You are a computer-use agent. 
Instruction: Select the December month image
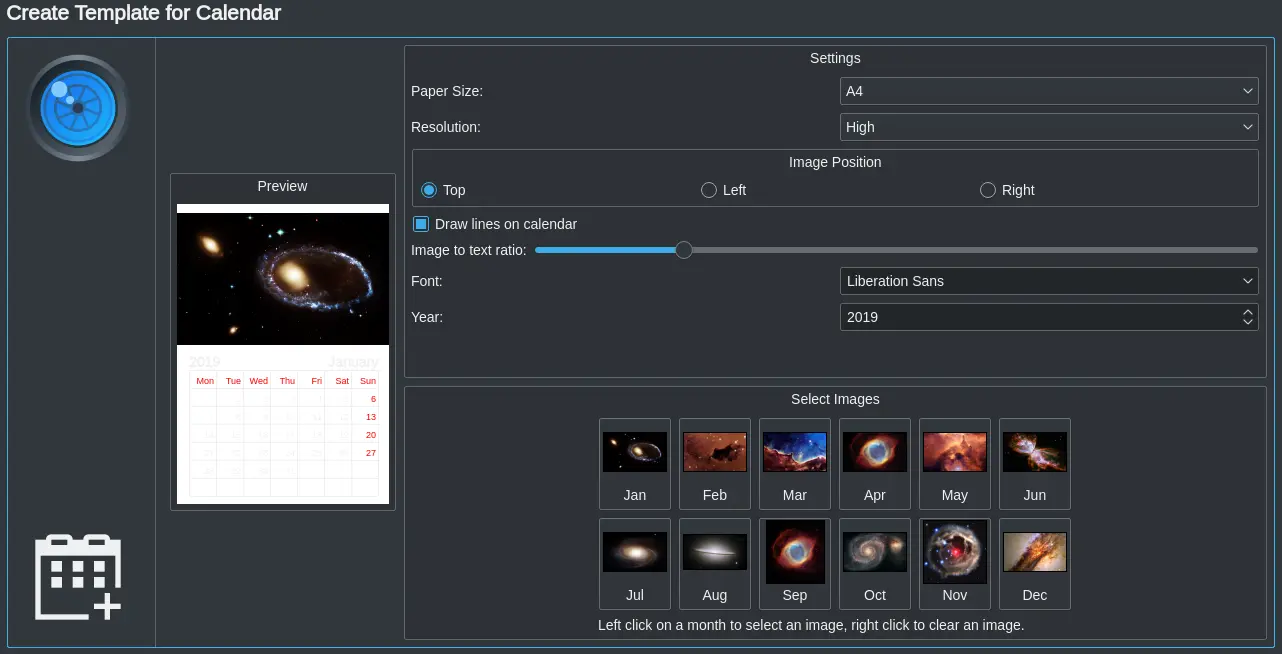[1034, 551]
